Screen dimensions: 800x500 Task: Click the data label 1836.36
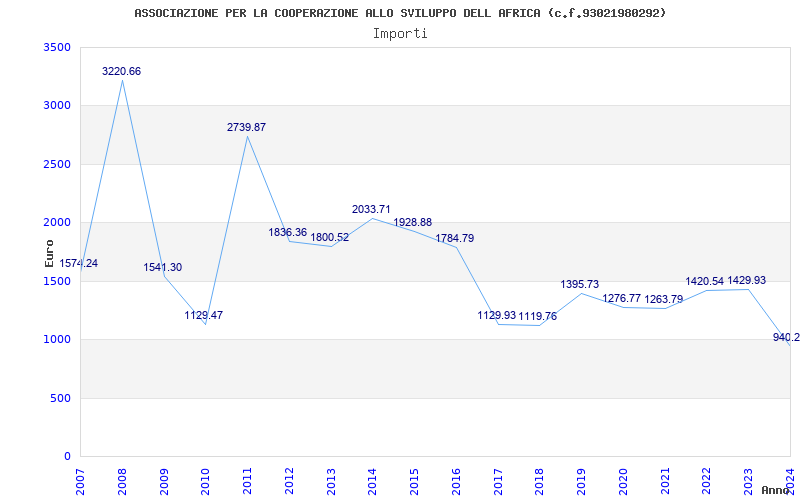[288, 233]
